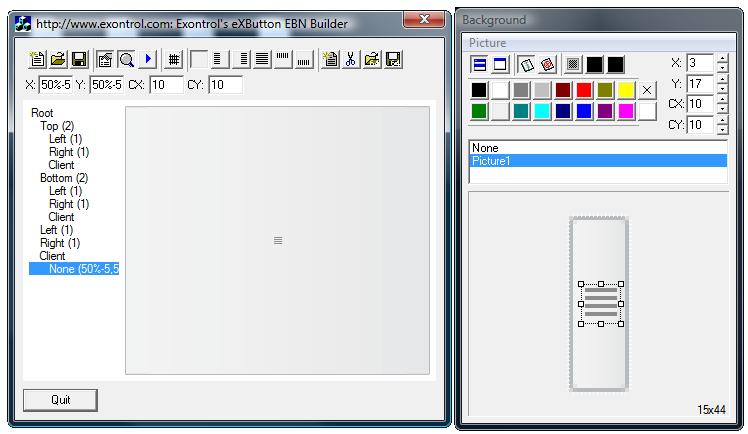This screenshot has height=434, width=748.
Task: Pick the yellow color swatch
Action: pyautogui.click(x=626, y=90)
